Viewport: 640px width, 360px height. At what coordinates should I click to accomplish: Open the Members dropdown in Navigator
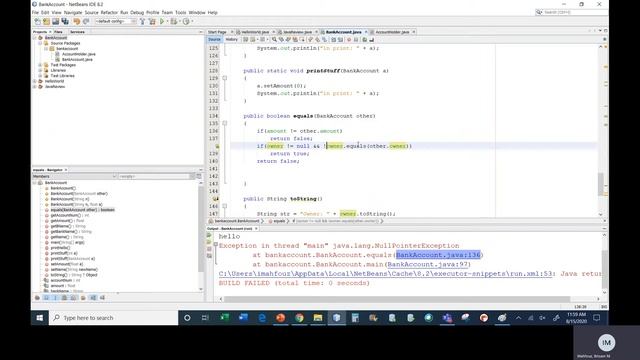75,176
